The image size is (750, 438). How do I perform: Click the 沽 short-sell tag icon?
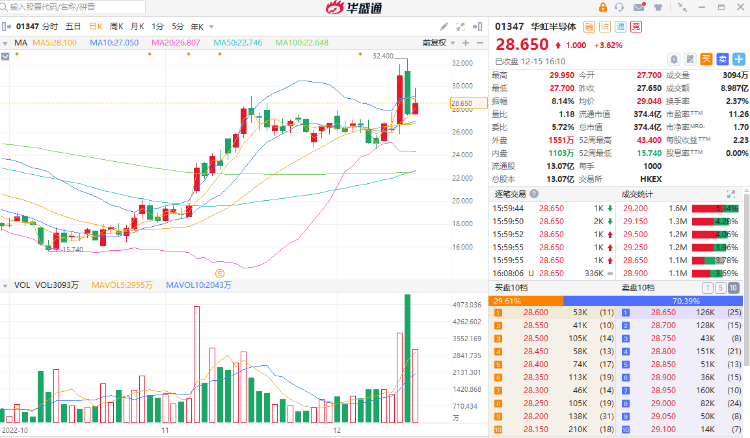coord(605,27)
